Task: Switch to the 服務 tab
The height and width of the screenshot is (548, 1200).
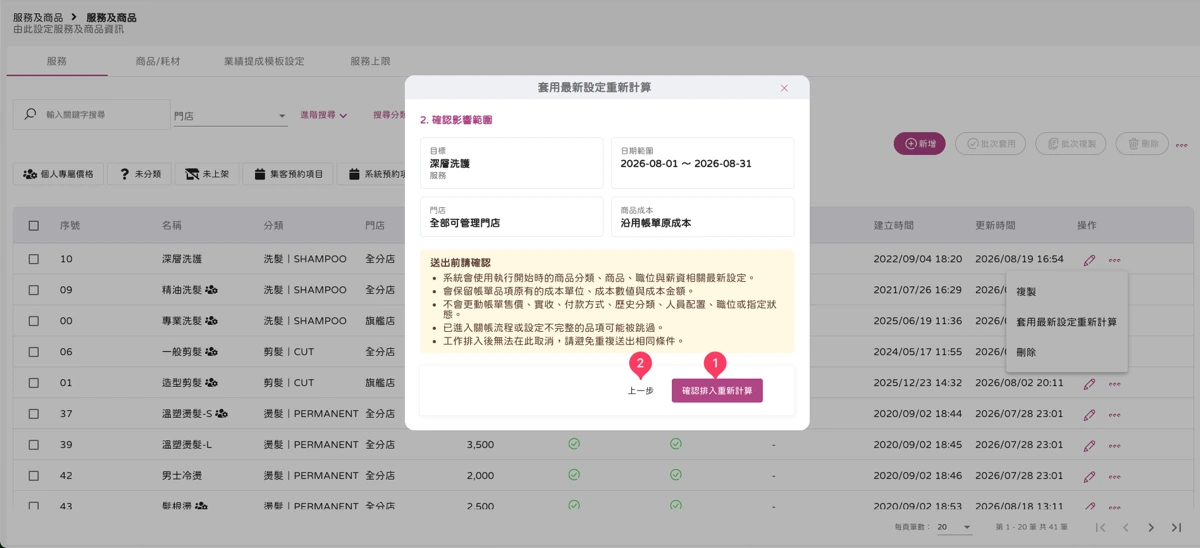Action: coord(57,61)
